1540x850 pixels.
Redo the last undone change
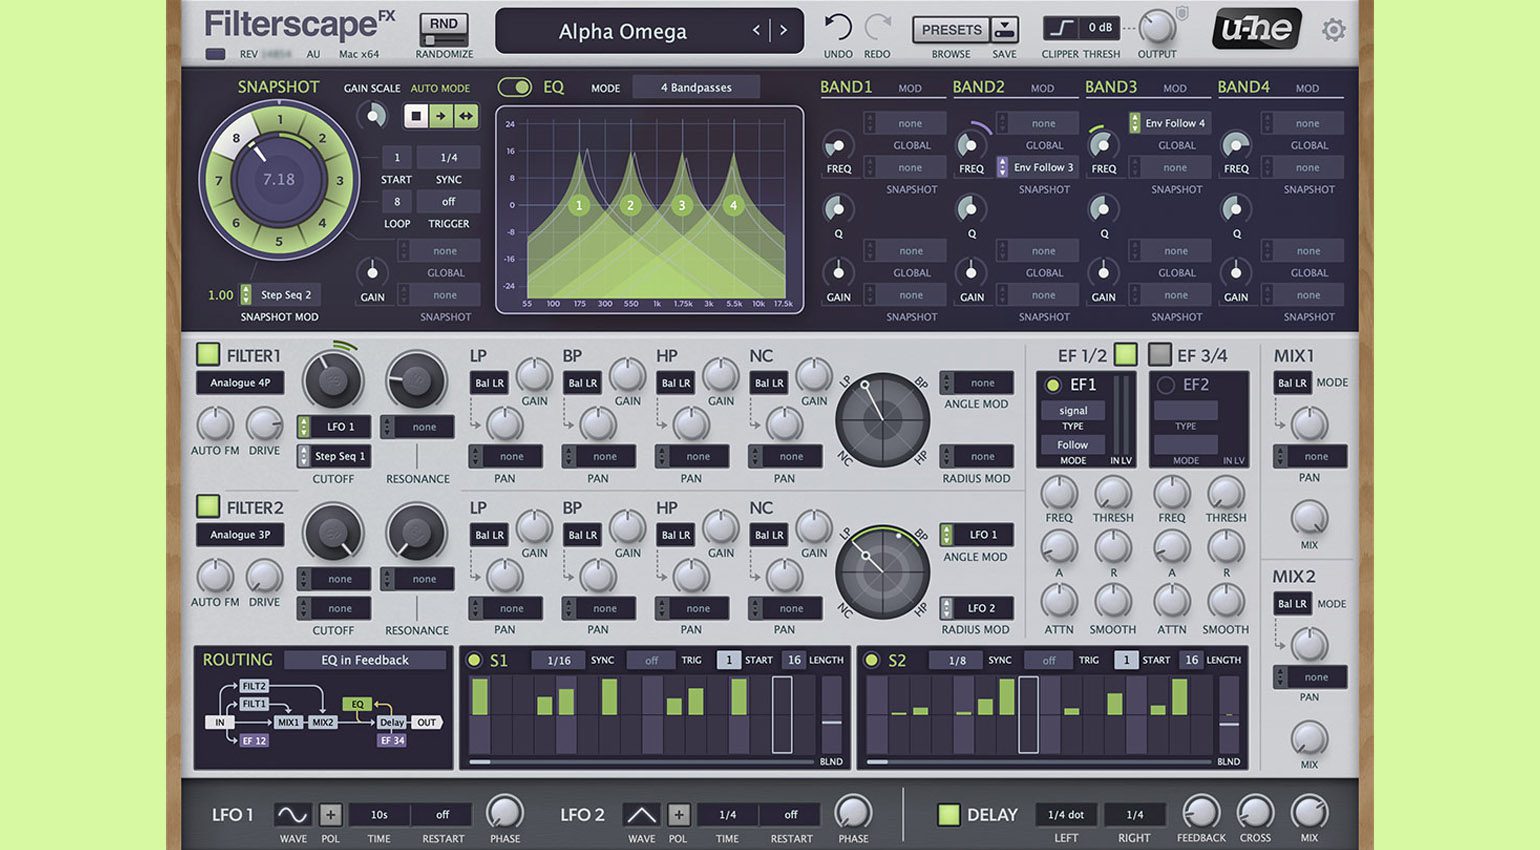tap(877, 28)
